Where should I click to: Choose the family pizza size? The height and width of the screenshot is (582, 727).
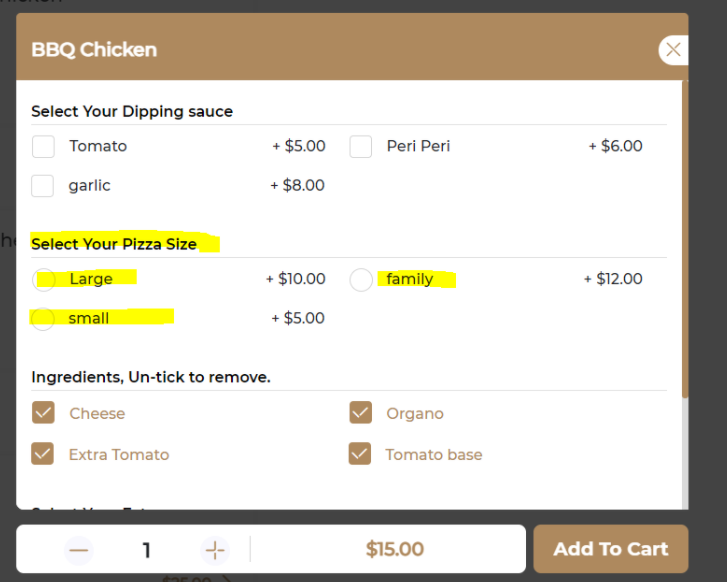361,280
